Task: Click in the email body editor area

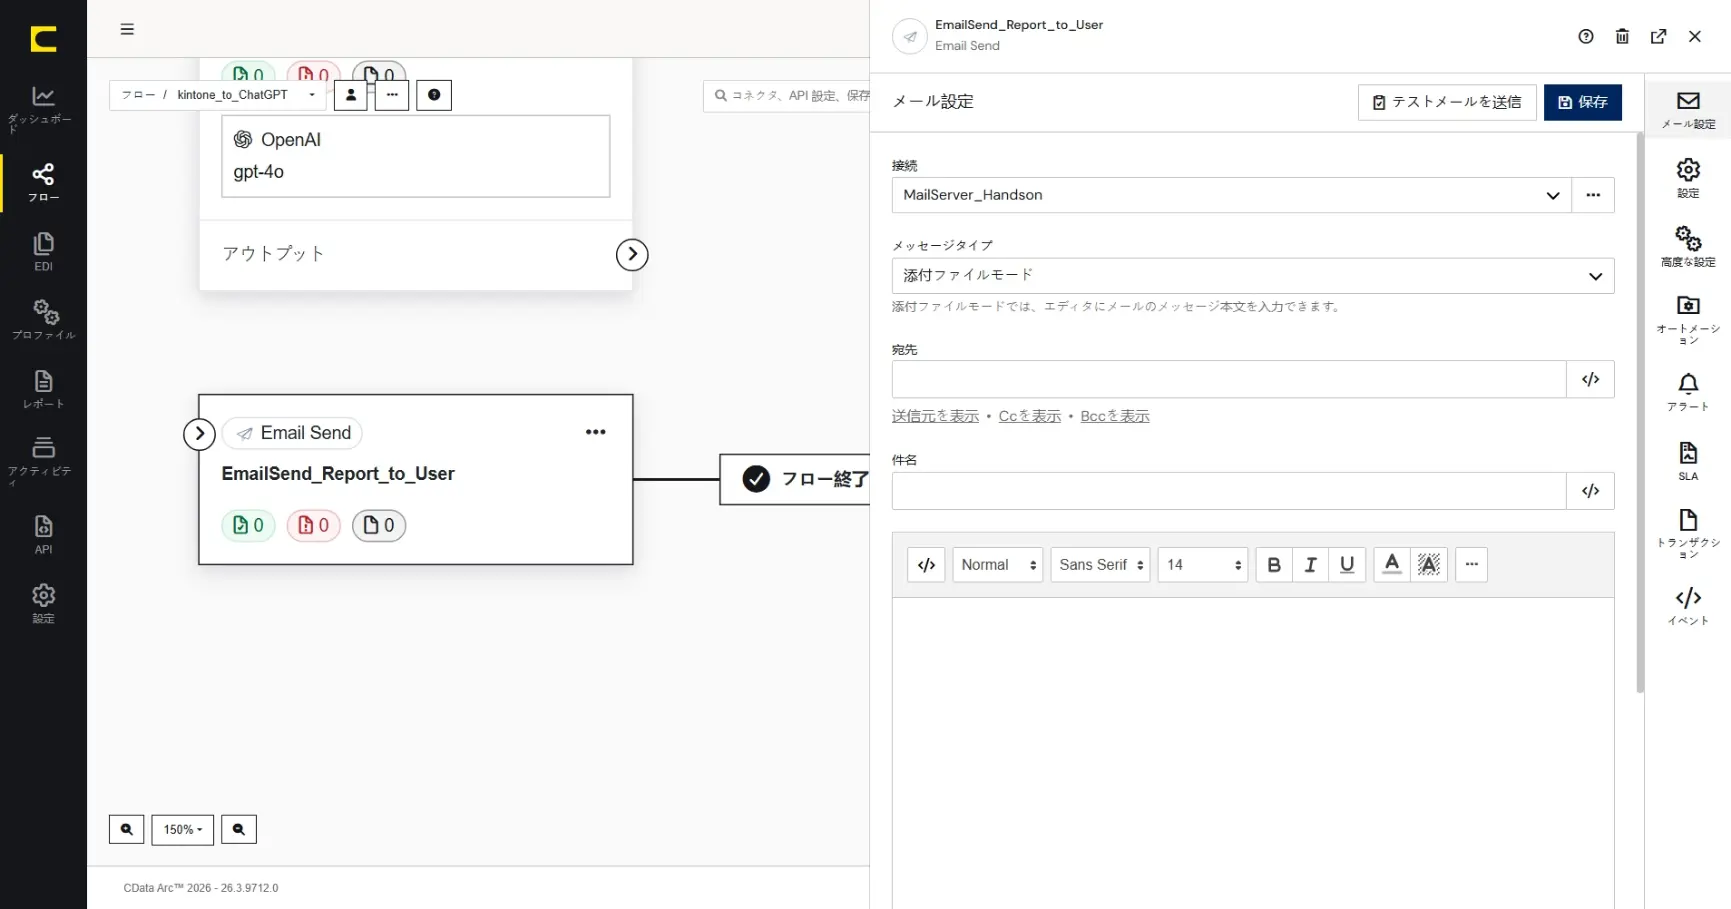Action: (1253, 752)
